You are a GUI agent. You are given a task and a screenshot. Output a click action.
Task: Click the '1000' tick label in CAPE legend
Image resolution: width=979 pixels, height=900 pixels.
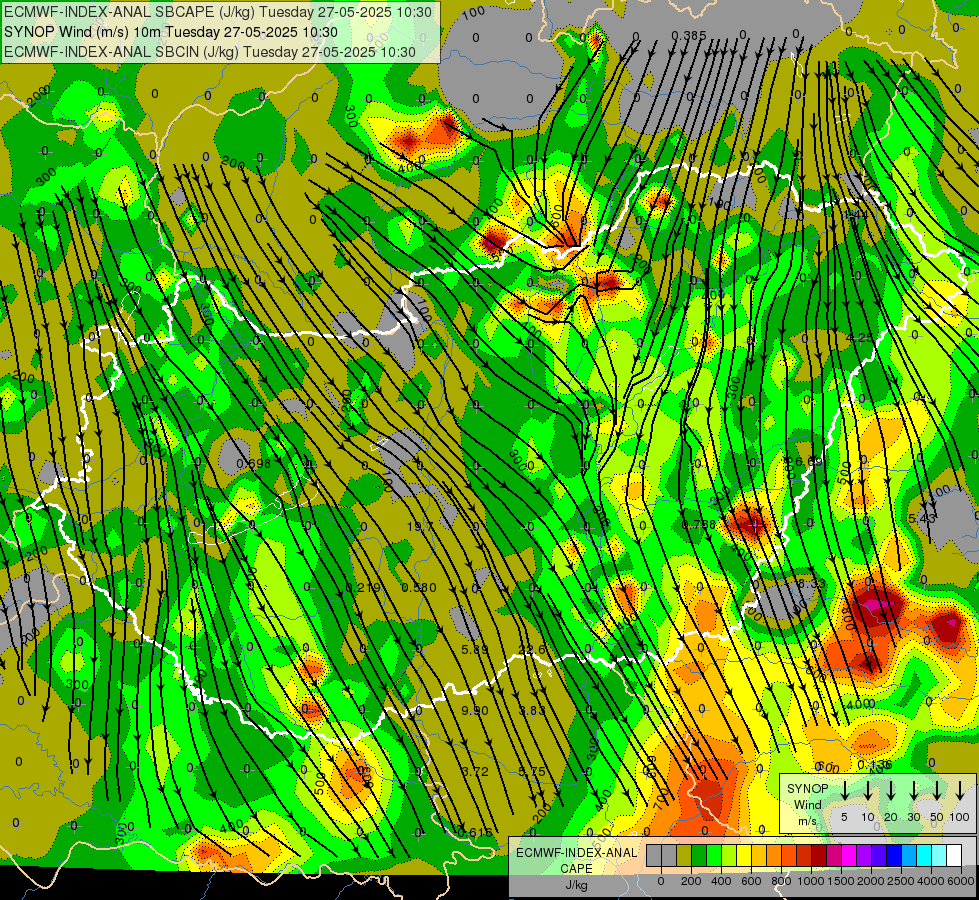click(811, 881)
